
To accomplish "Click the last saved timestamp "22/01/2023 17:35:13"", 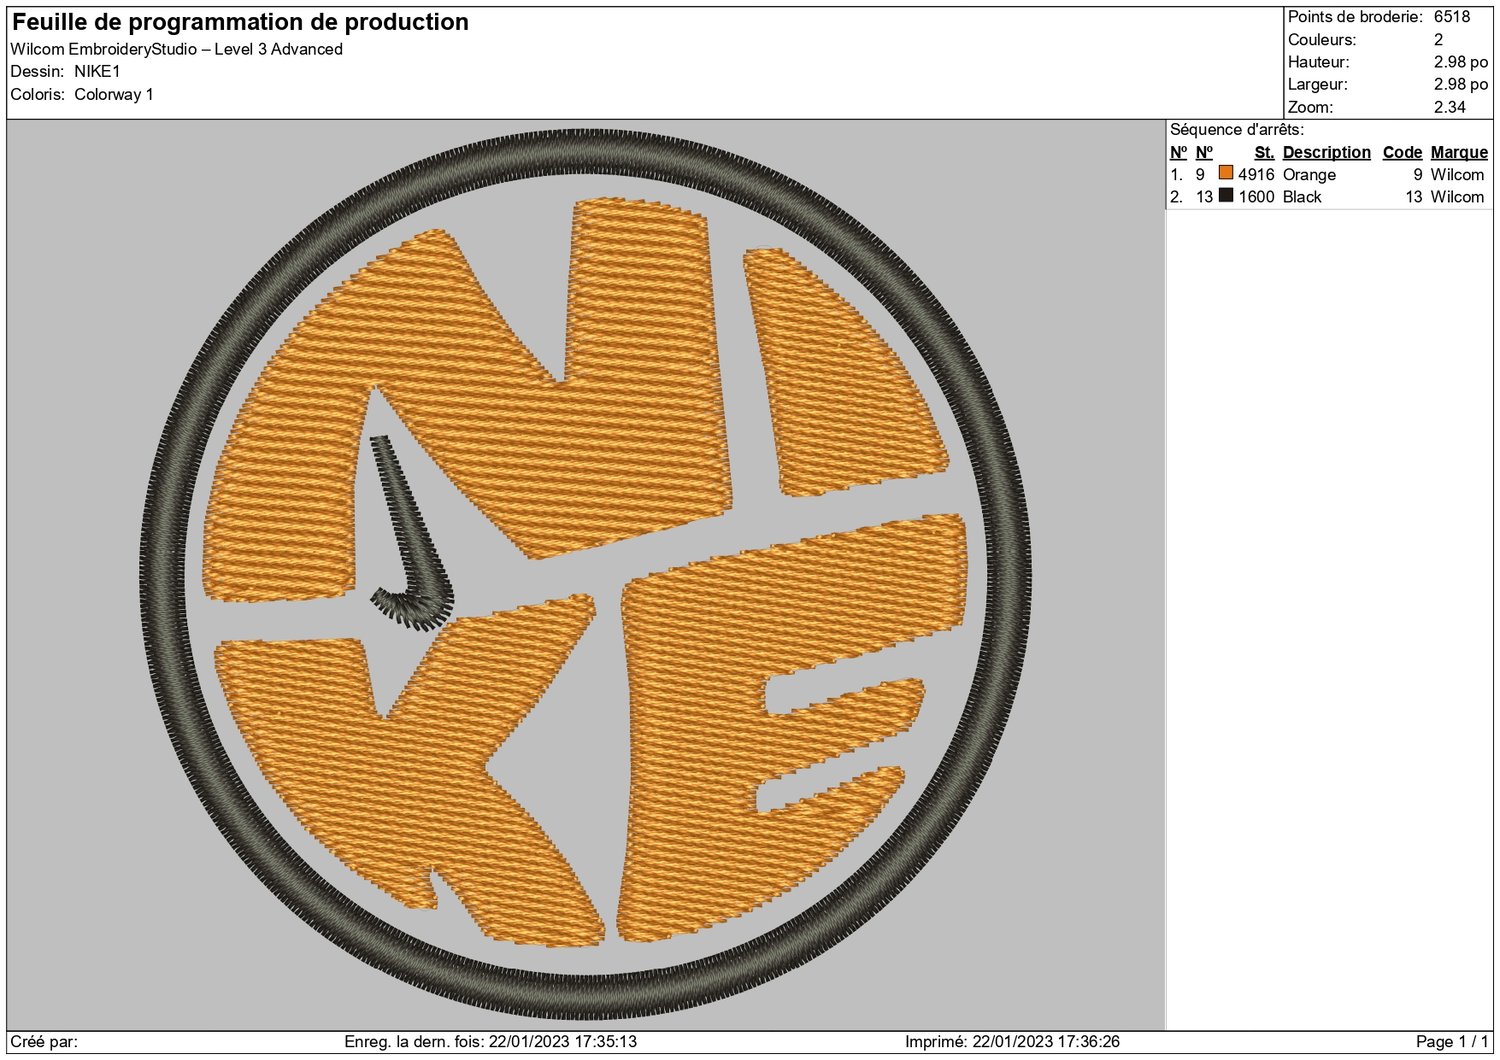I will point(563,1042).
